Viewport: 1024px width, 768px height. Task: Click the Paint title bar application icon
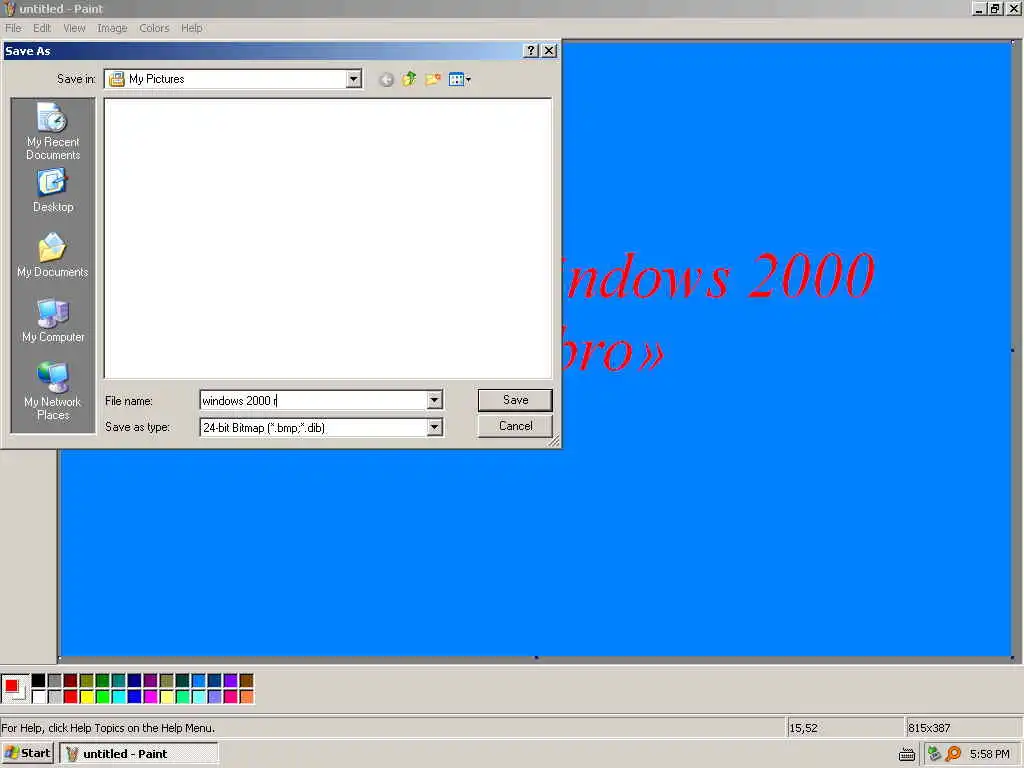(x=10, y=8)
